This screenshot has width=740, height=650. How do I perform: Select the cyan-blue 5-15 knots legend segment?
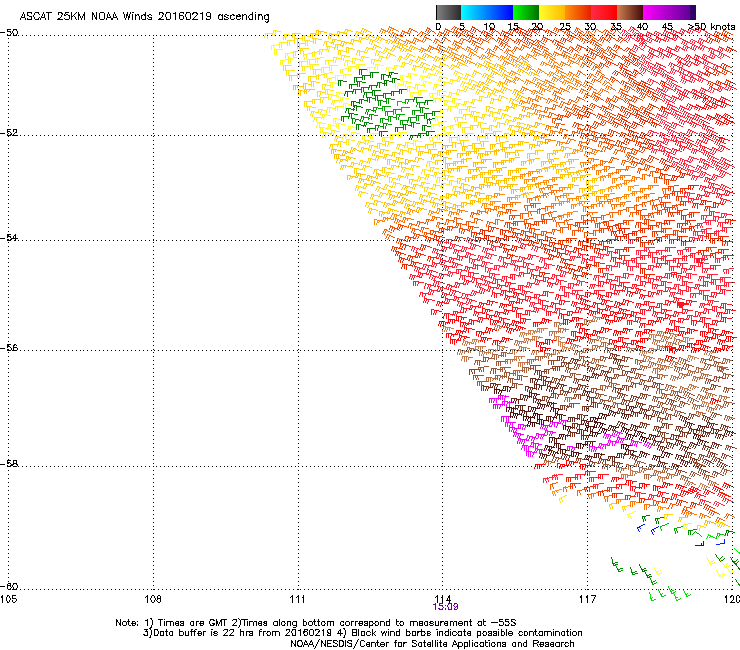click(487, 12)
